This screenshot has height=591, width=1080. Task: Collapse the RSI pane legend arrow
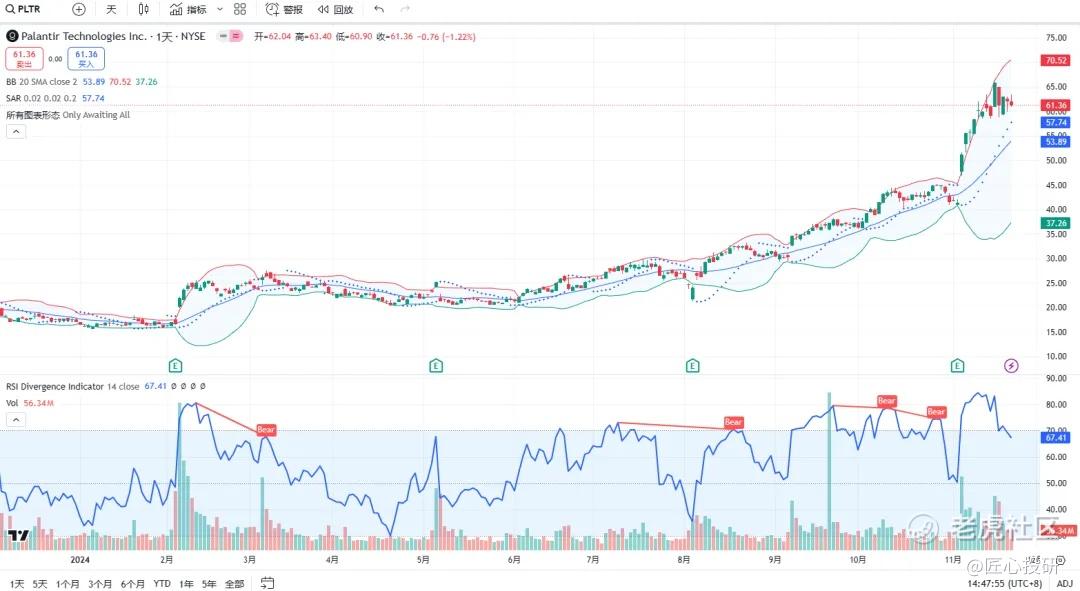click(16, 419)
